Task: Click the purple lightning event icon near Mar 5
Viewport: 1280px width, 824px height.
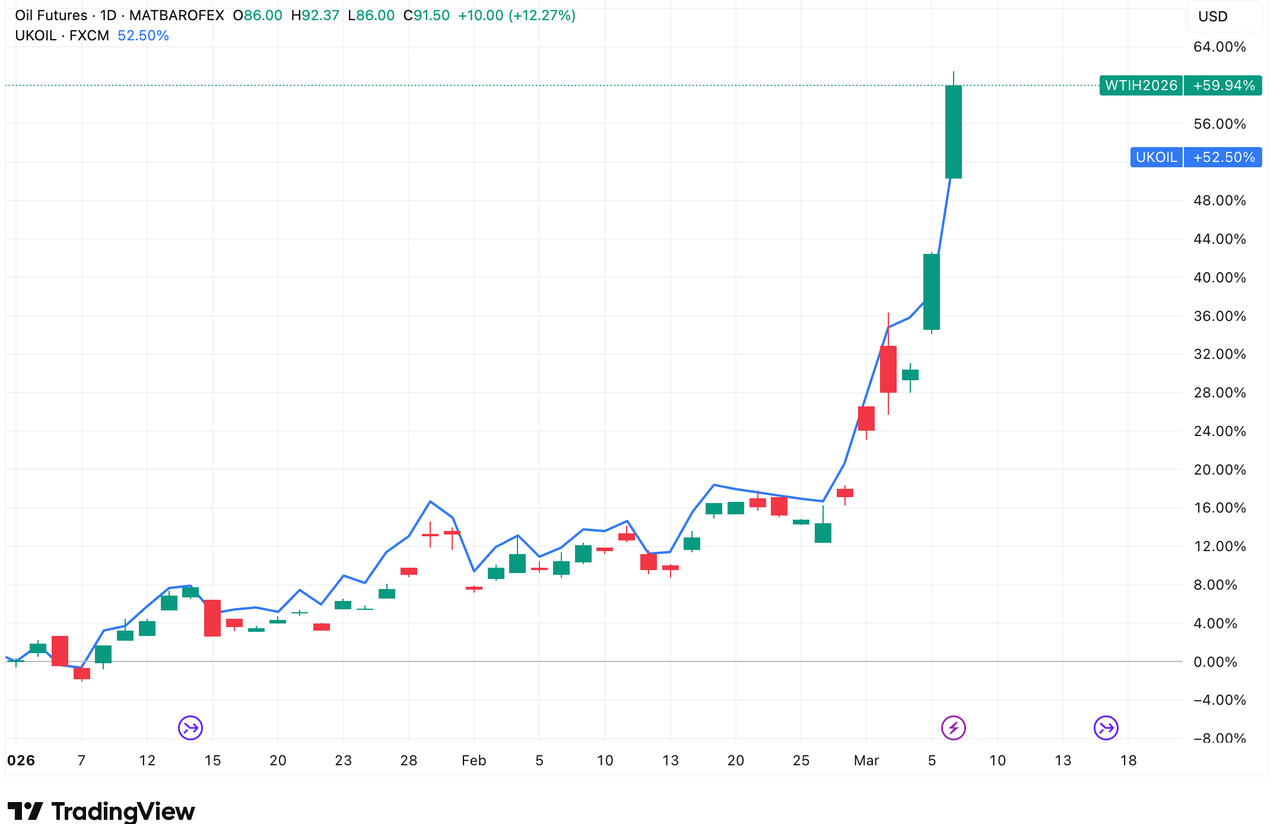Action: [954, 727]
